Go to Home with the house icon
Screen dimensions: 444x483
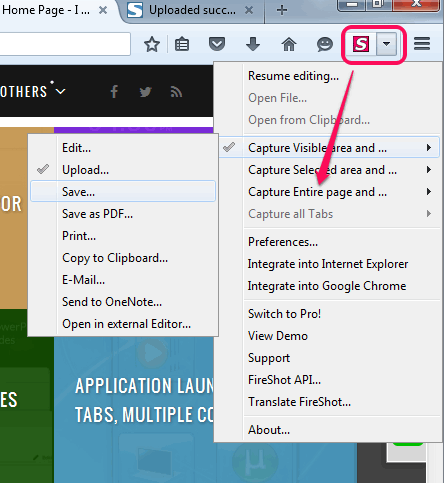point(289,44)
